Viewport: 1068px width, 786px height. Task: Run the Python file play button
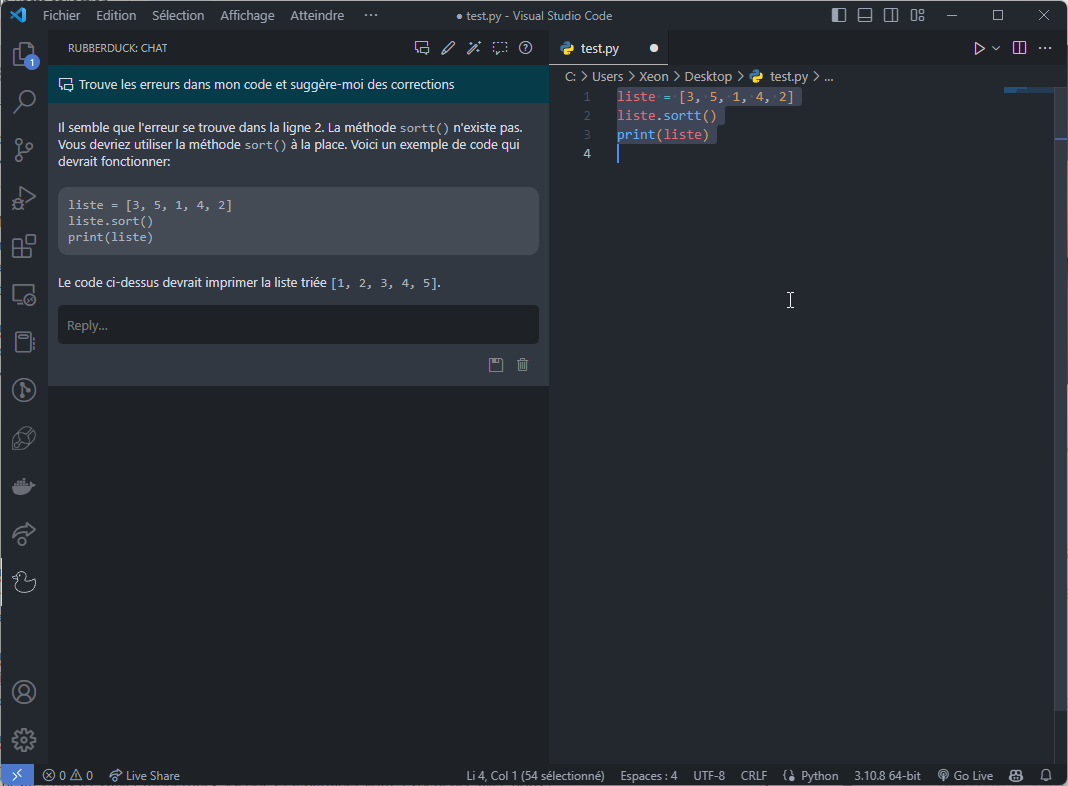[979, 48]
